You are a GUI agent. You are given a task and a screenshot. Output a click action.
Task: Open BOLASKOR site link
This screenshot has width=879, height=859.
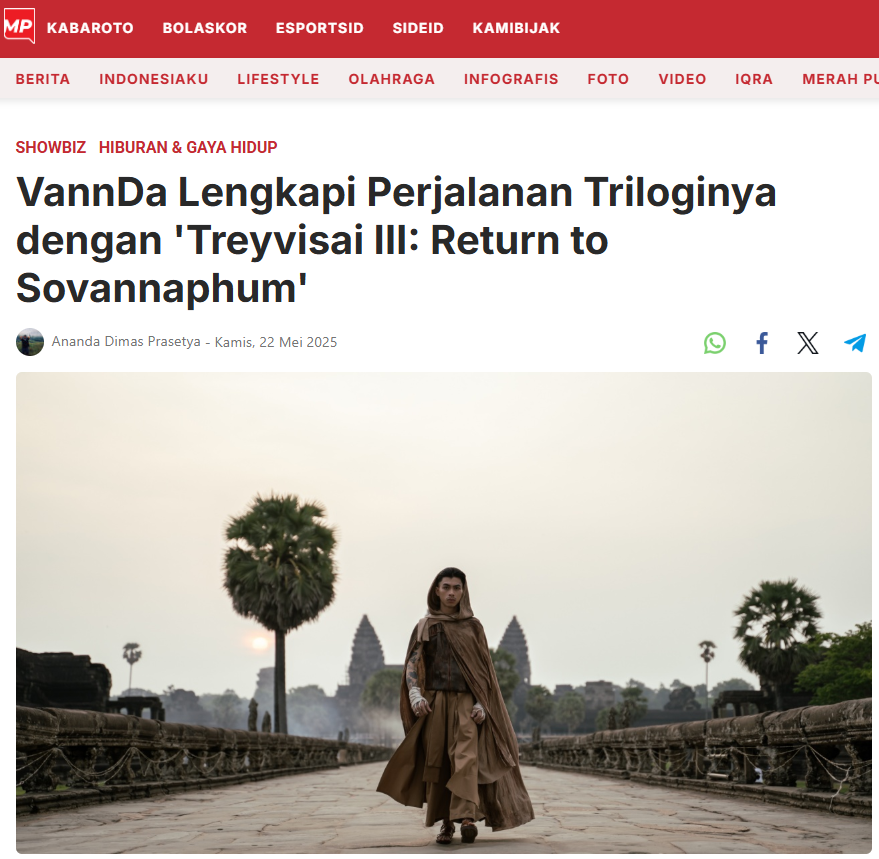coord(205,28)
